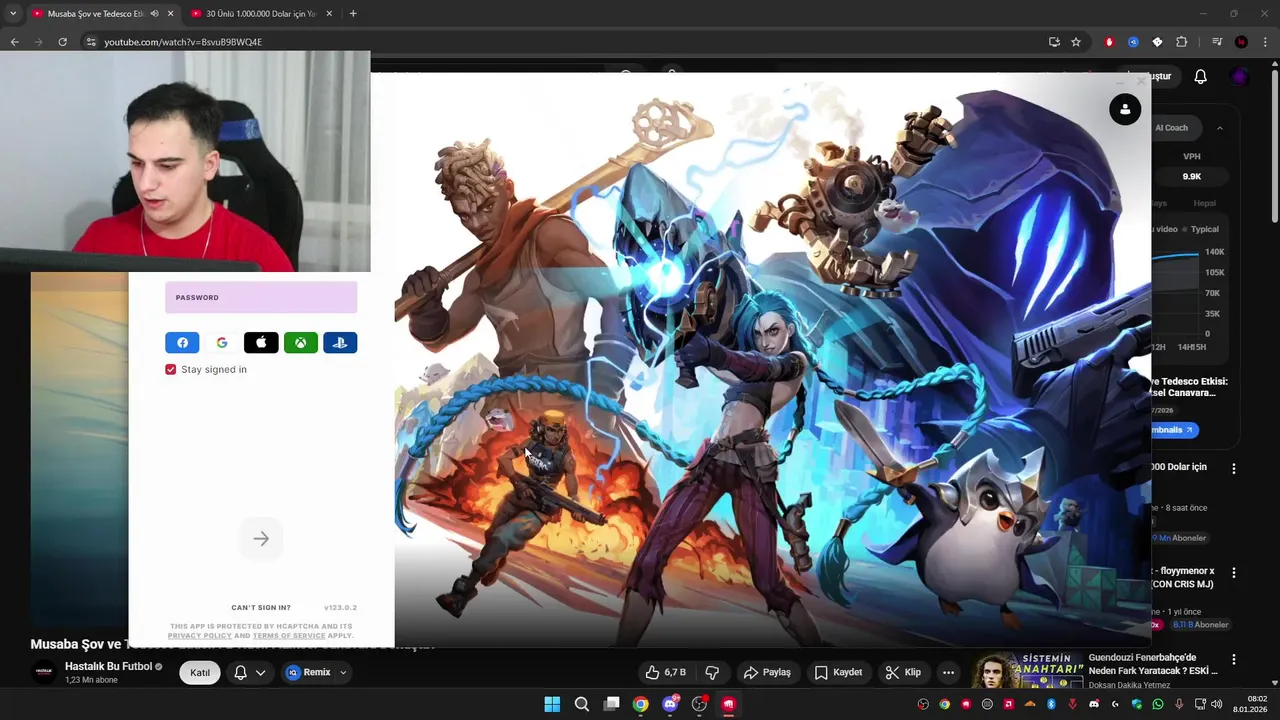The image size is (1280, 720).
Task: Open the Windows Start menu
Action: (x=552, y=704)
